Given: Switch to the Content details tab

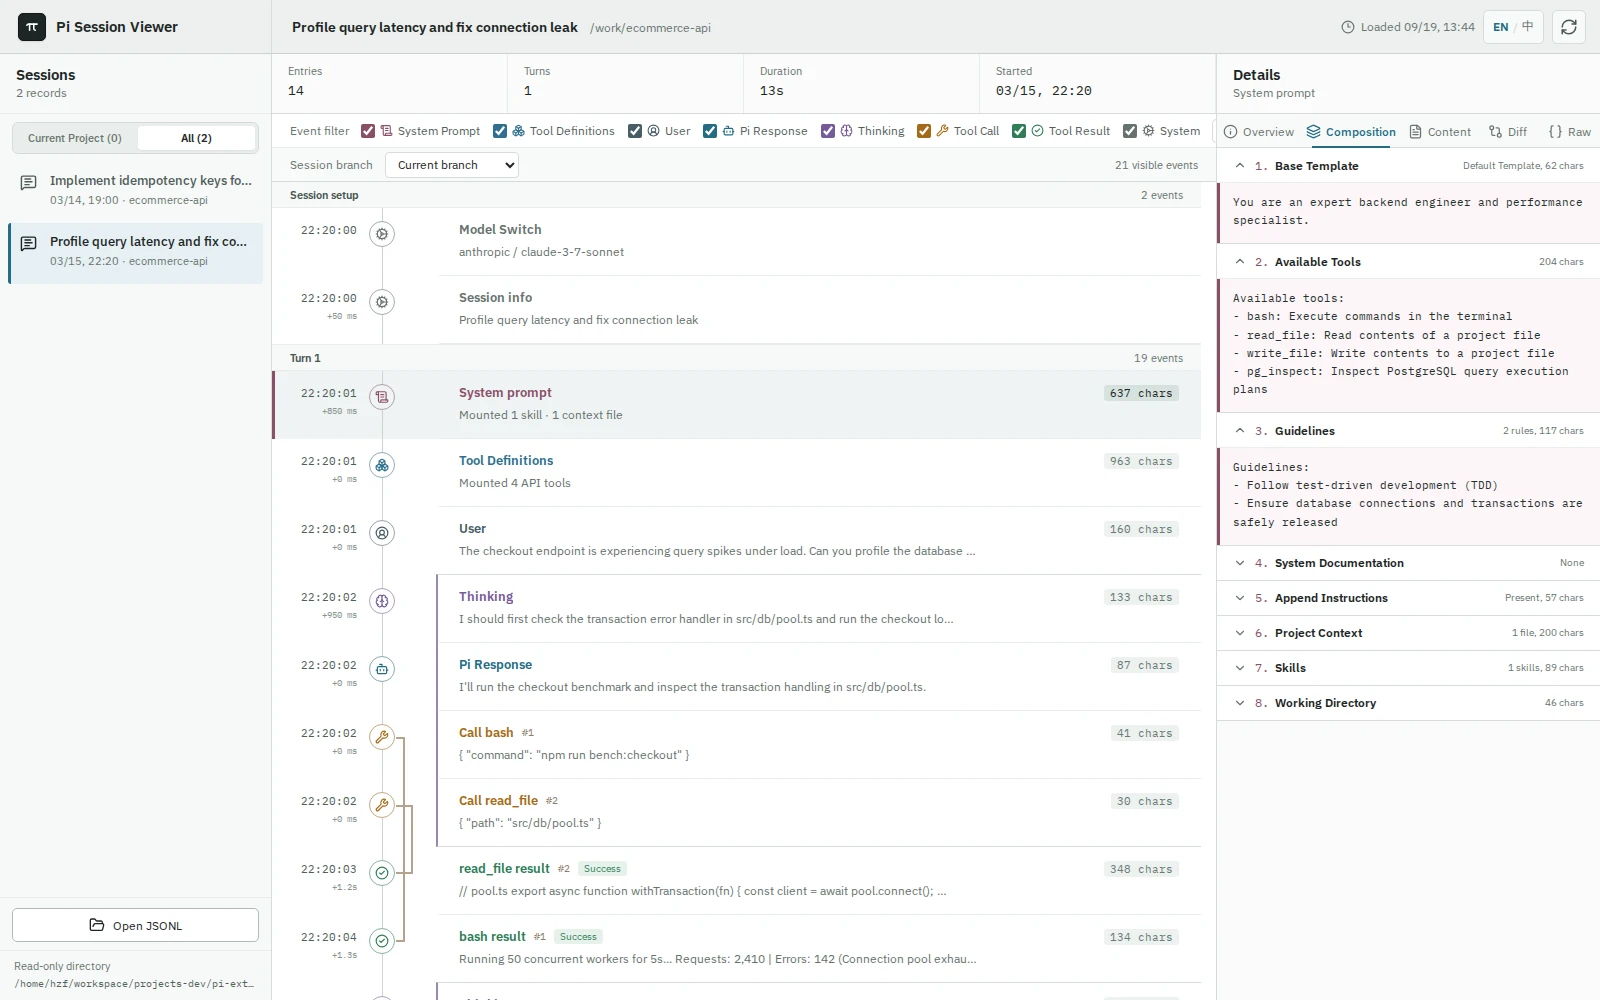Looking at the screenshot, I should click(1440, 132).
